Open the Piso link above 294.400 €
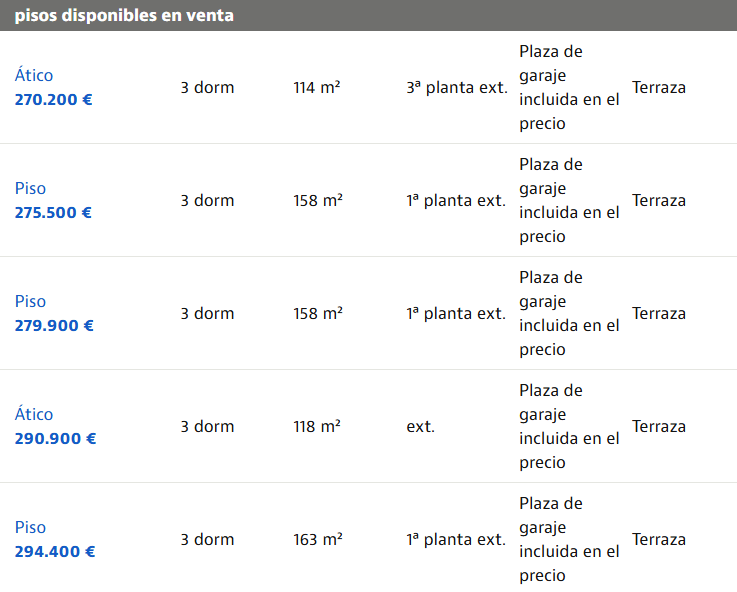Screen dimensions: 737x592 tap(30, 527)
